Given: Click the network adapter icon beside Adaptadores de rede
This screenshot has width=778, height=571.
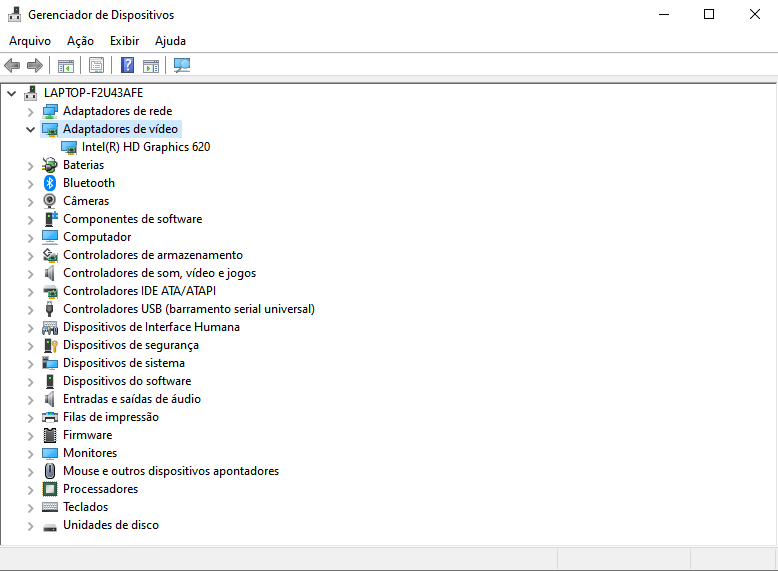Looking at the screenshot, I should coord(50,111).
